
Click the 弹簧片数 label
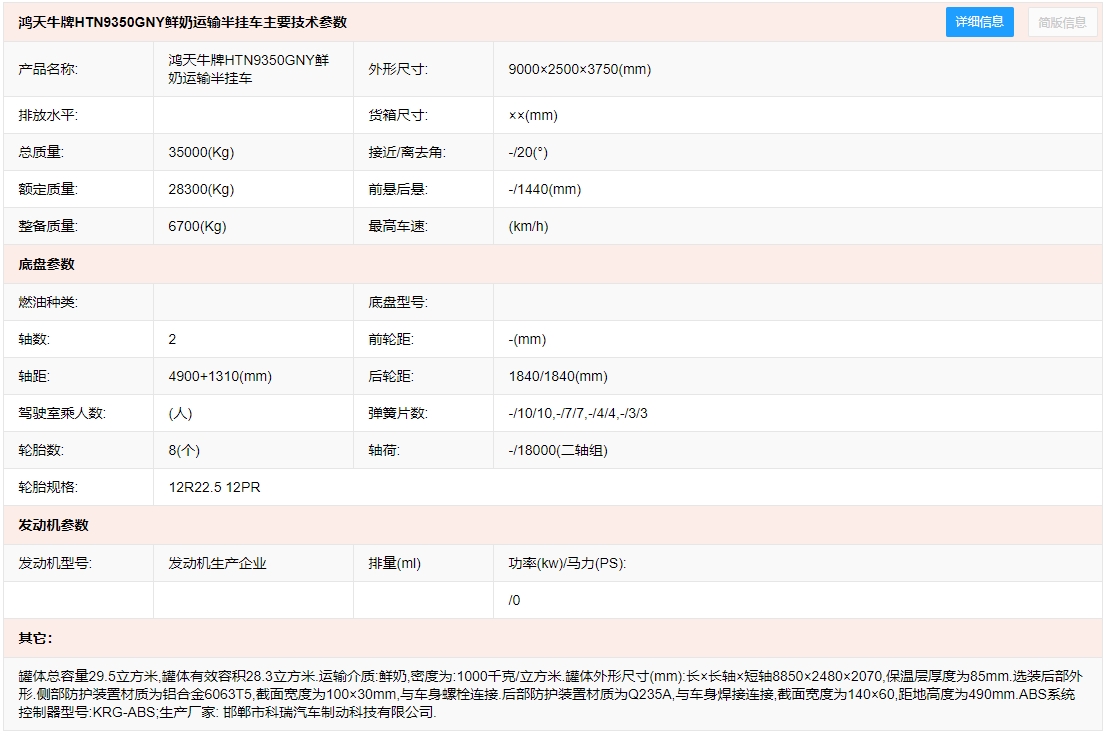point(398,413)
